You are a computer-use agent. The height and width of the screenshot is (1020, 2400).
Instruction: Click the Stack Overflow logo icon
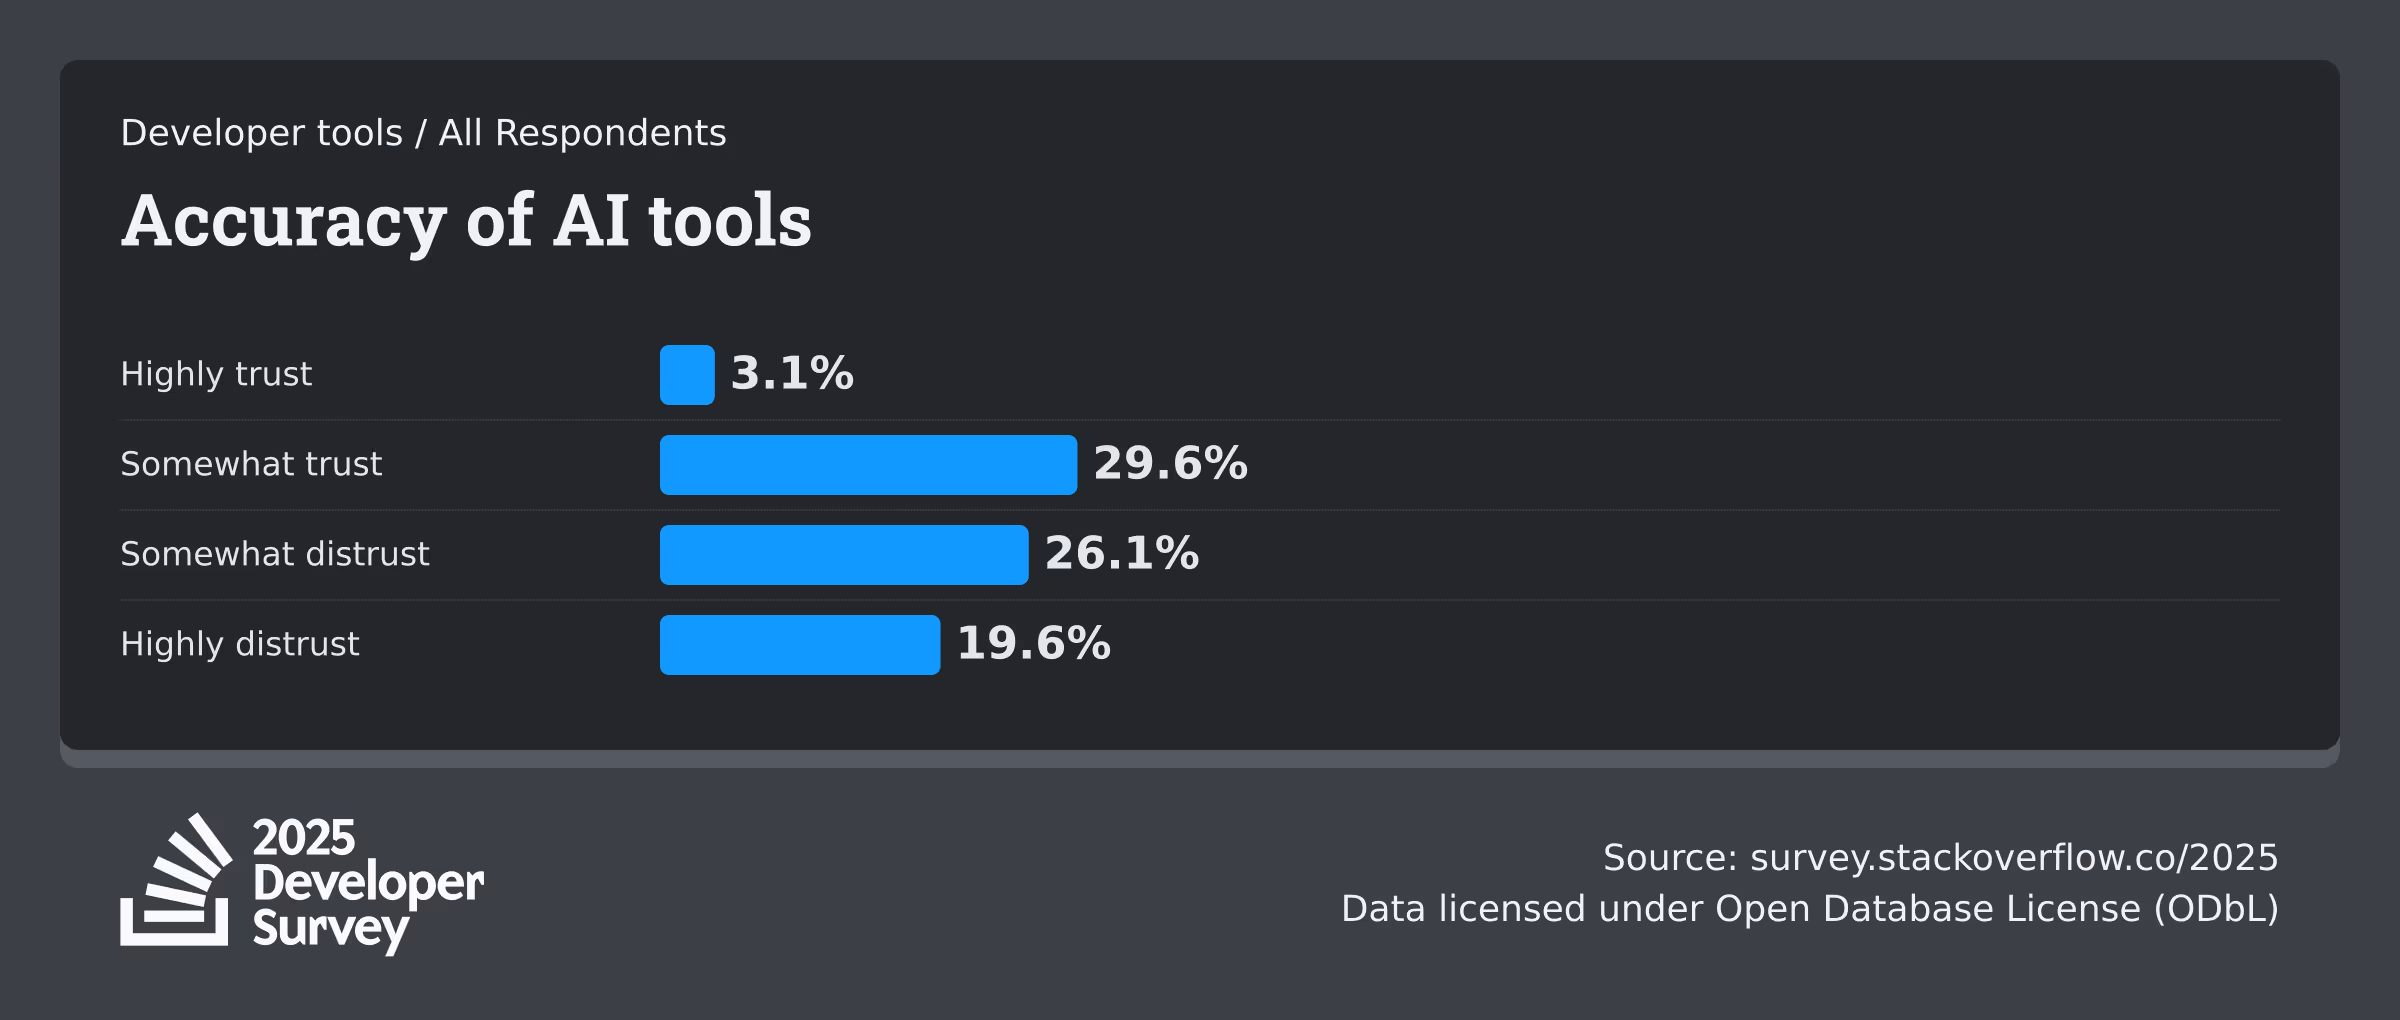click(x=176, y=882)
